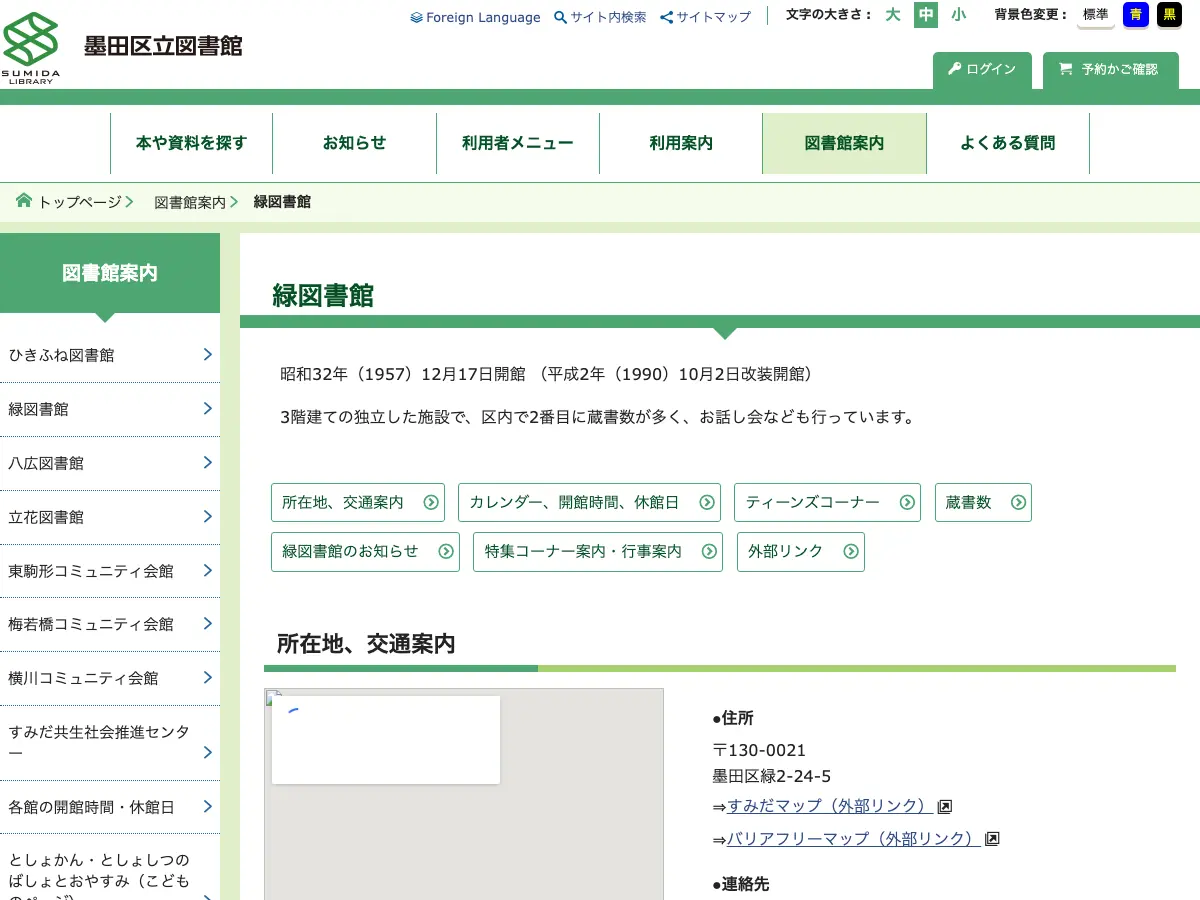This screenshot has height=900, width=1200.
Task: Select blue (青) background color
Action: point(1136,15)
